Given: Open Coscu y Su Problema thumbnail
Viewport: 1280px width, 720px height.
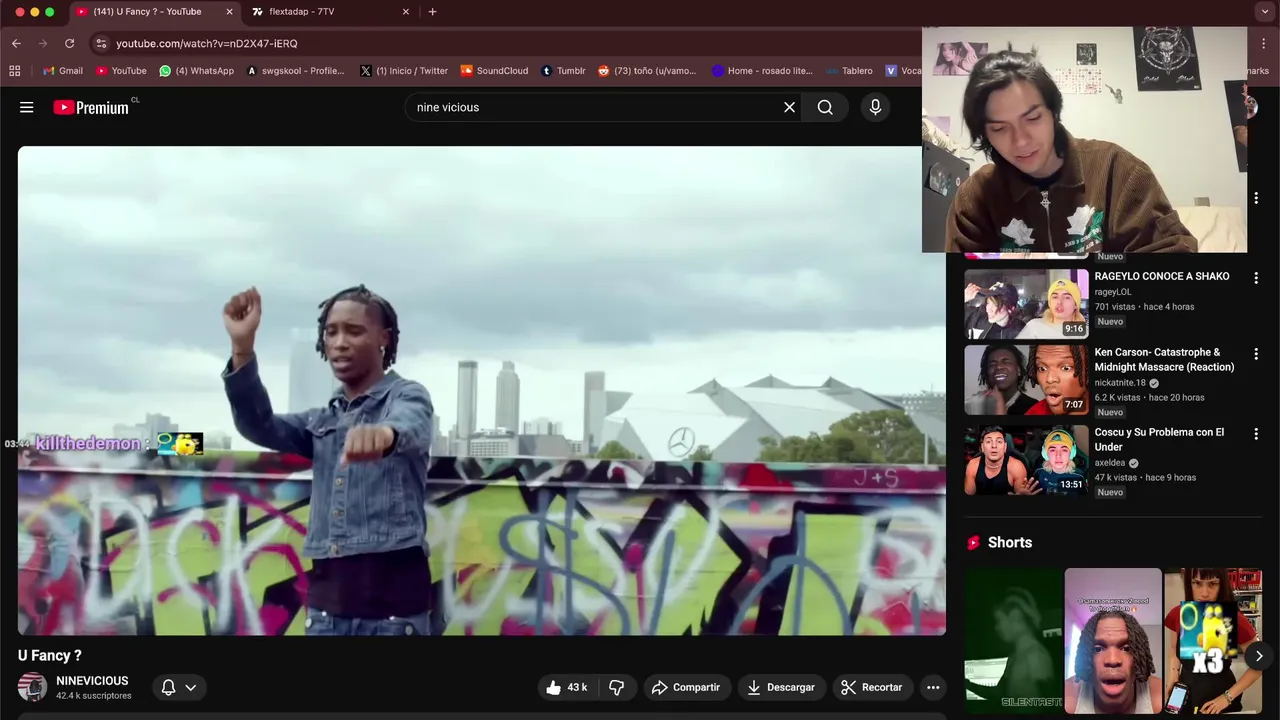Looking at the screenshot, I should click(1026, 460).
